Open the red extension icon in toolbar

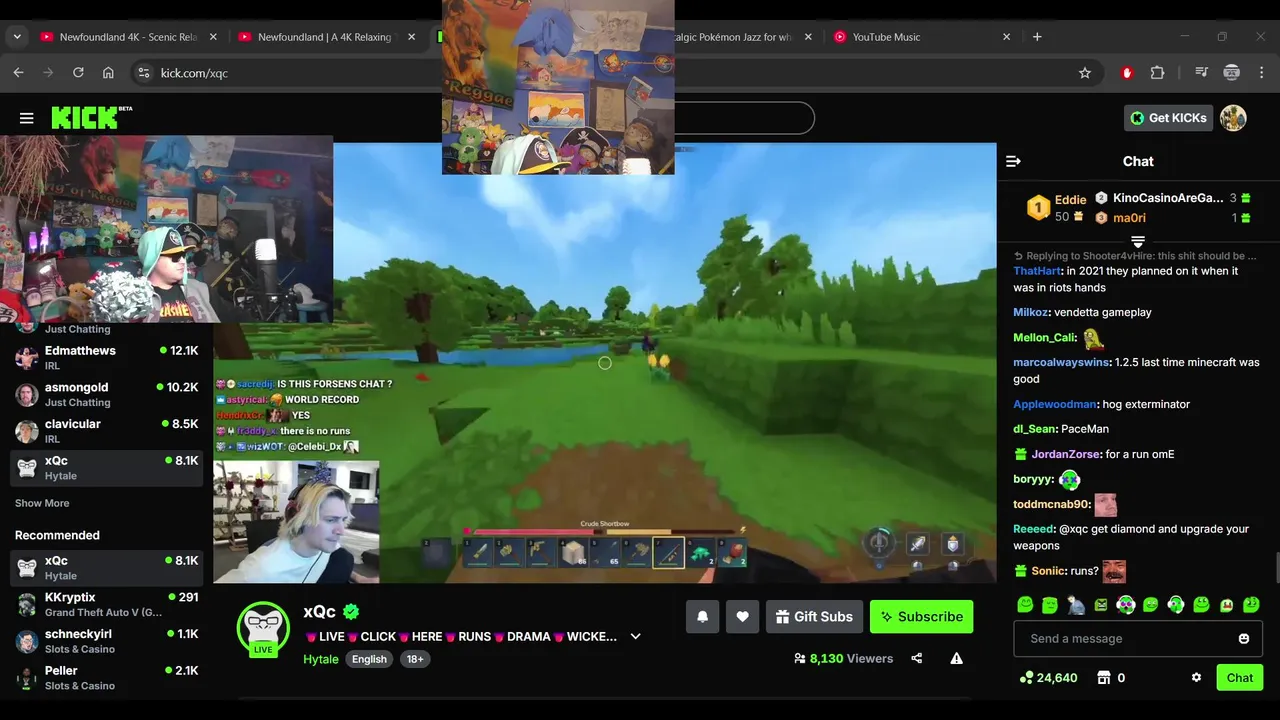point(1127,73)
